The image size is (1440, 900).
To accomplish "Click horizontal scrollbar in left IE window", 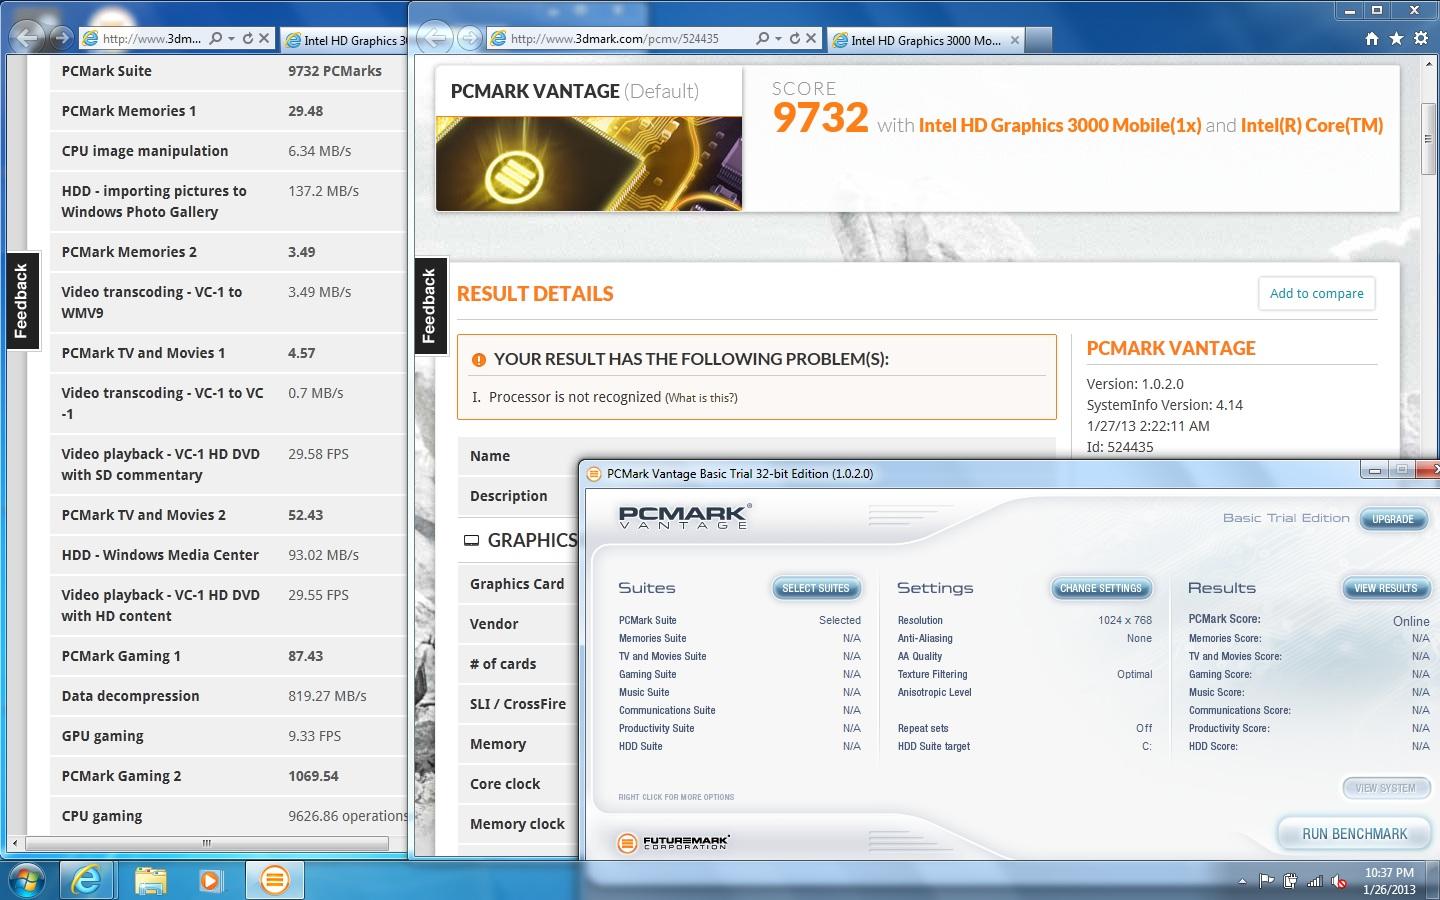I will coord(206,843).
